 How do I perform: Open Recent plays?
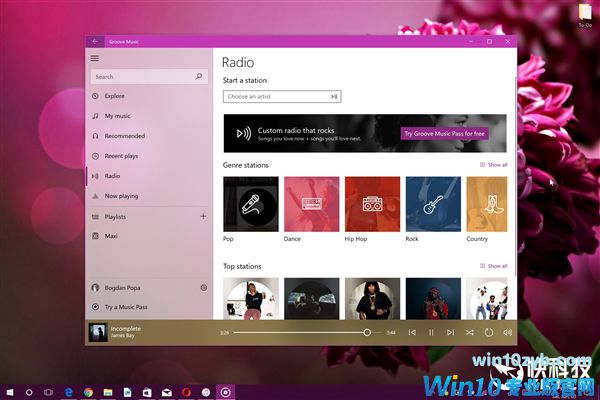point(149,156)
